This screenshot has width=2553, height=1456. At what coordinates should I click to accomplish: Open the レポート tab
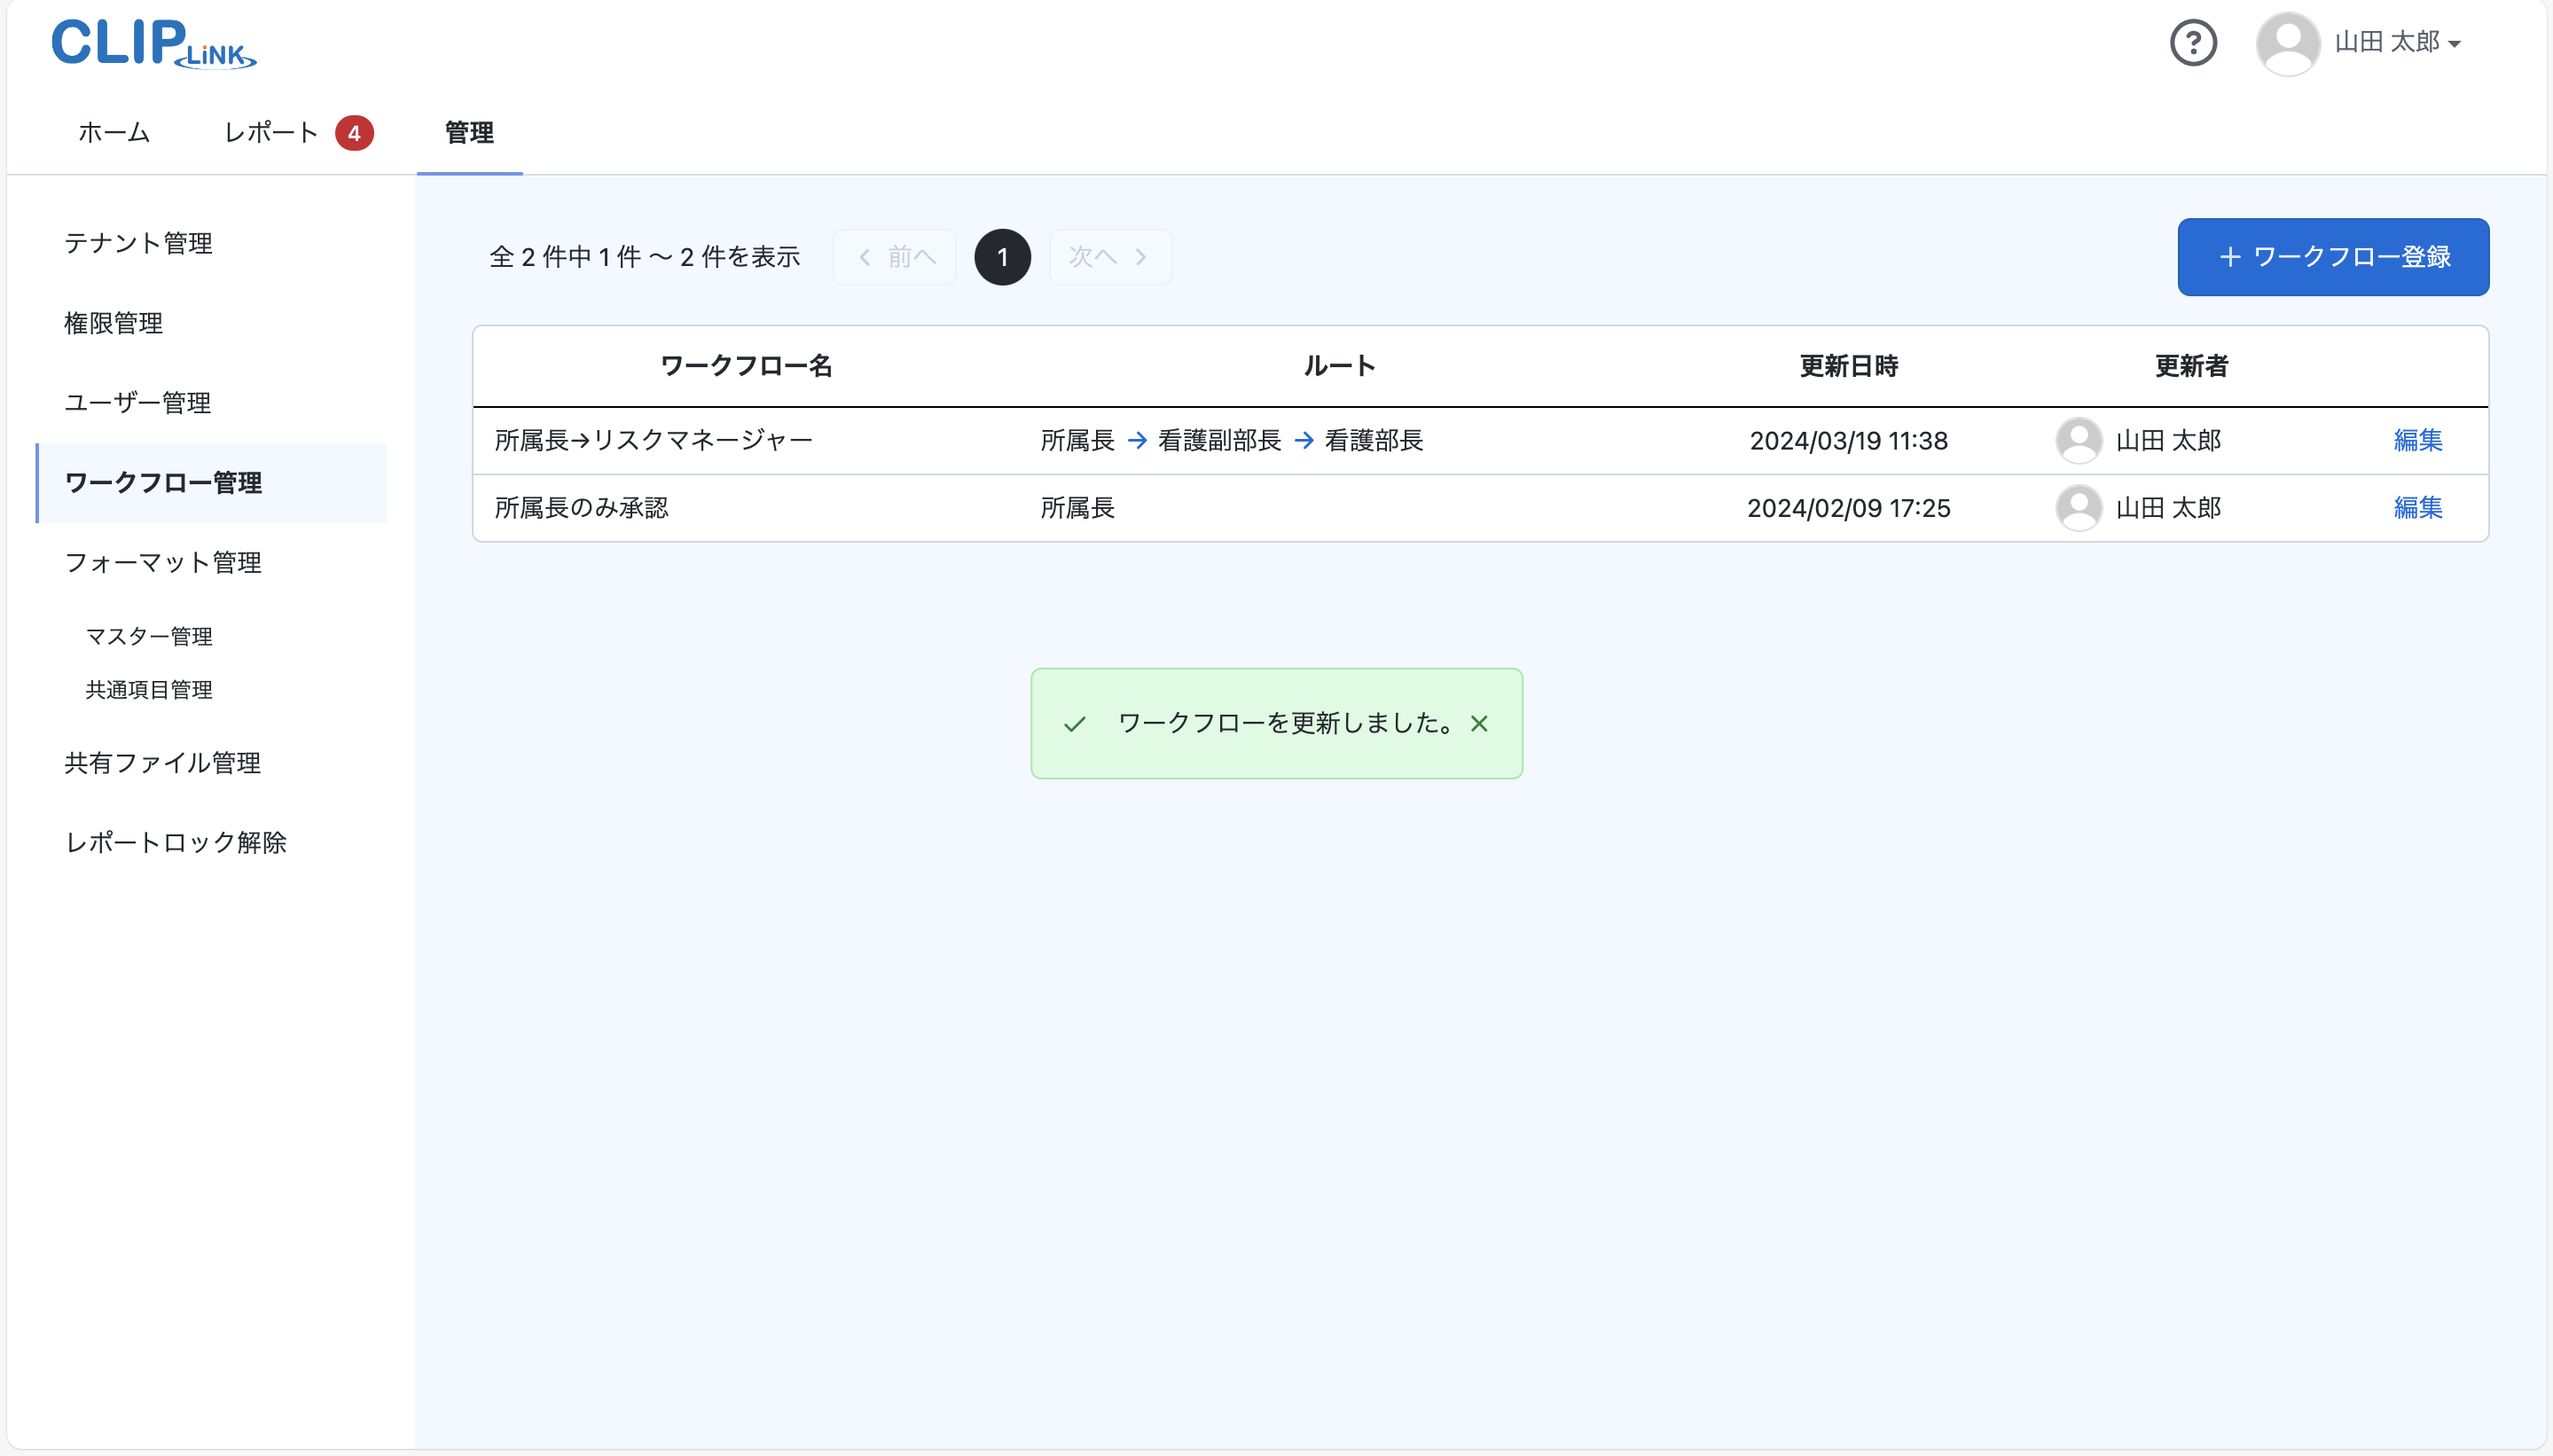[x=270, y=132]
